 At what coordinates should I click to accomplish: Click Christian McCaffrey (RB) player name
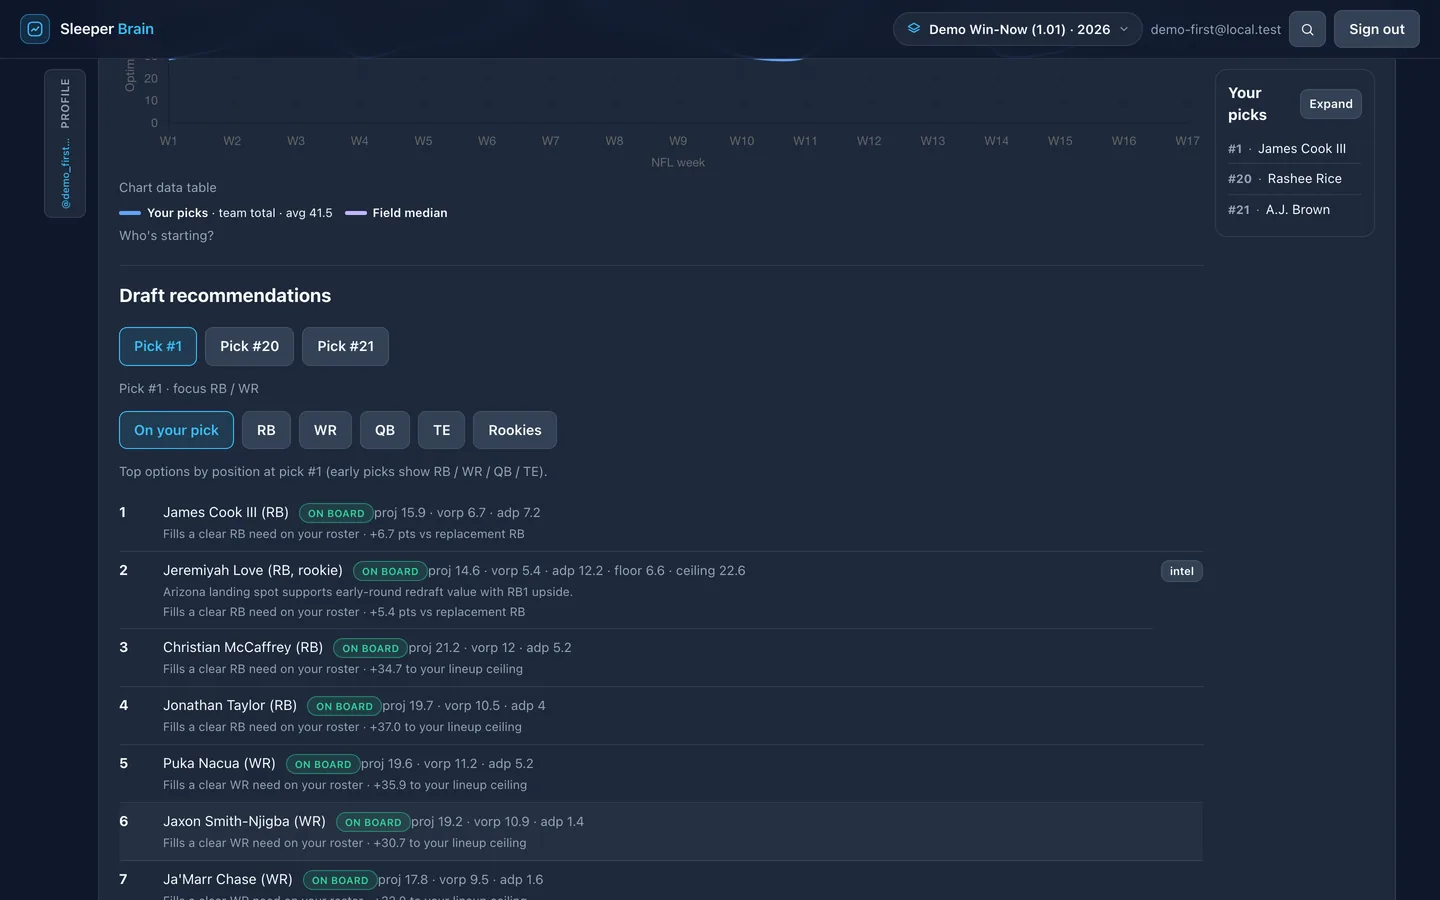tap(243, 648)
